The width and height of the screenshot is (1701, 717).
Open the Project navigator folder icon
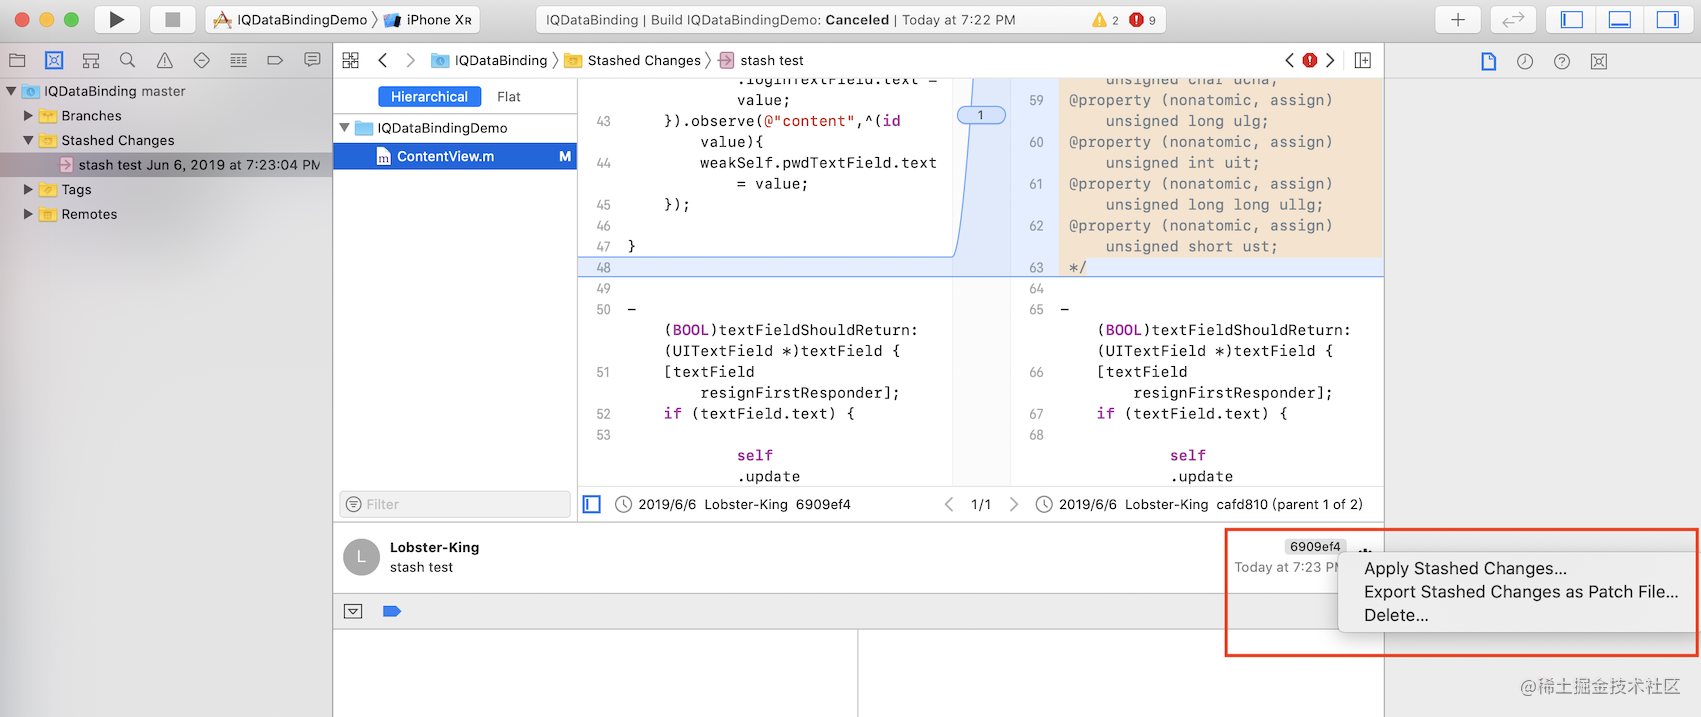point(17,60)
